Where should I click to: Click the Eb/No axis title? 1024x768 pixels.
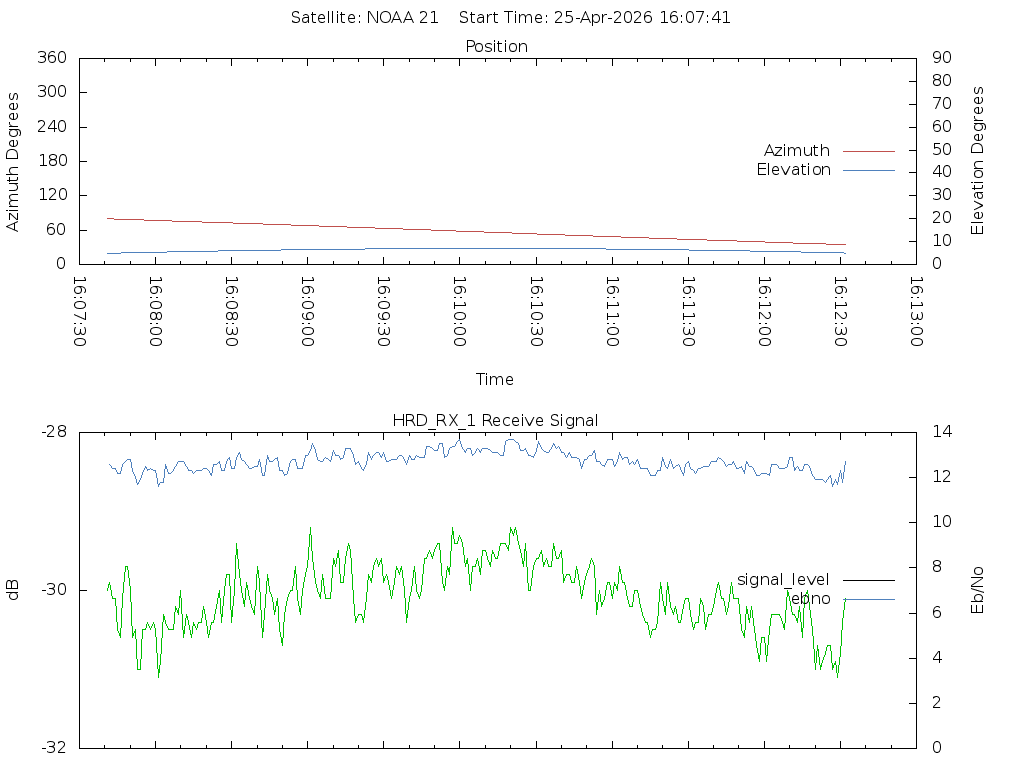click(978, 590)
